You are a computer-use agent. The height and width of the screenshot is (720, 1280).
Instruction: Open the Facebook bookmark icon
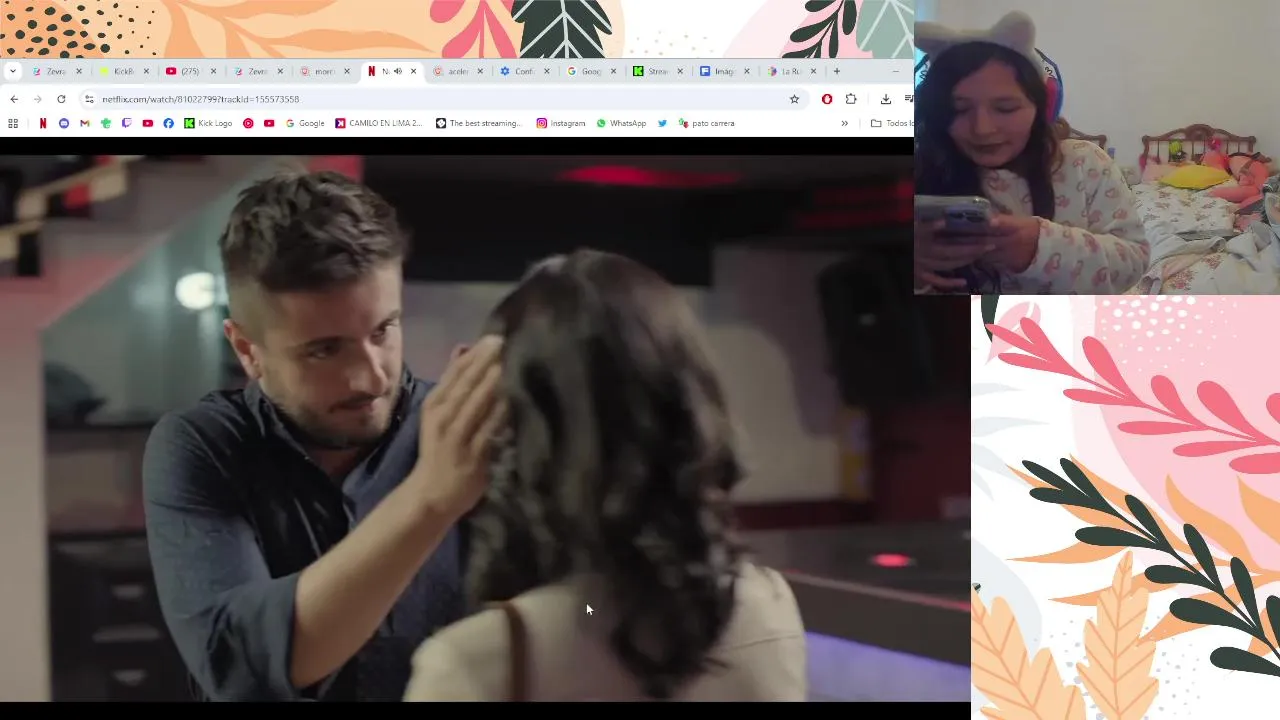tap(168, 123)
